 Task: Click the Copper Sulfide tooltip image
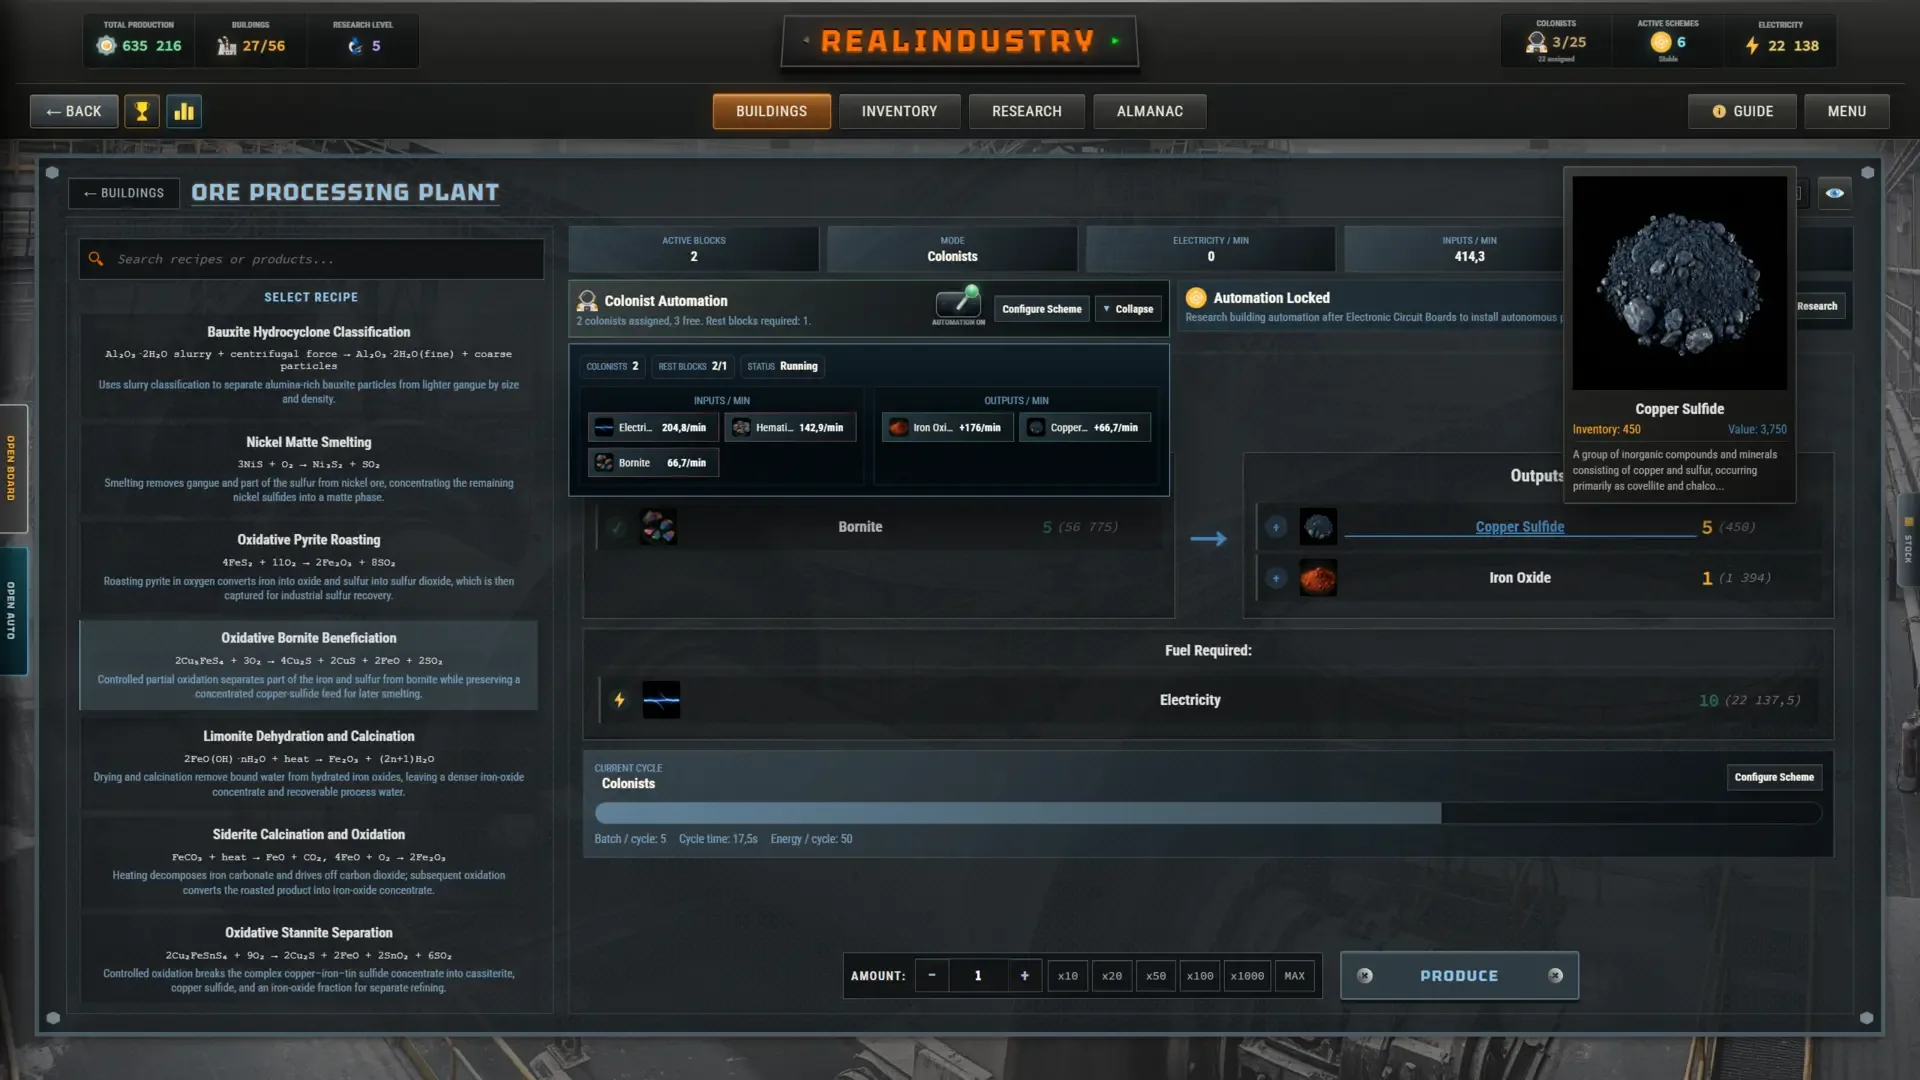[1679, 283]
